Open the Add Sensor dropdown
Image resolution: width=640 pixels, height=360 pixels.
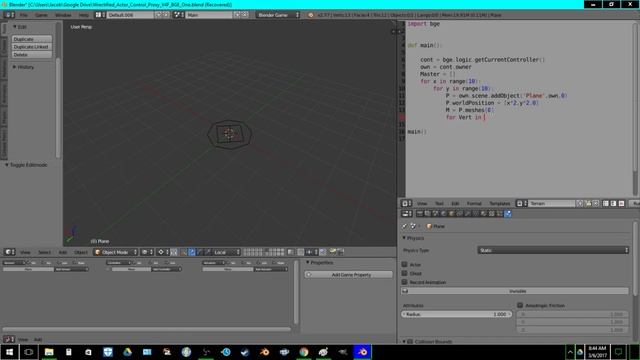[72, 269]
